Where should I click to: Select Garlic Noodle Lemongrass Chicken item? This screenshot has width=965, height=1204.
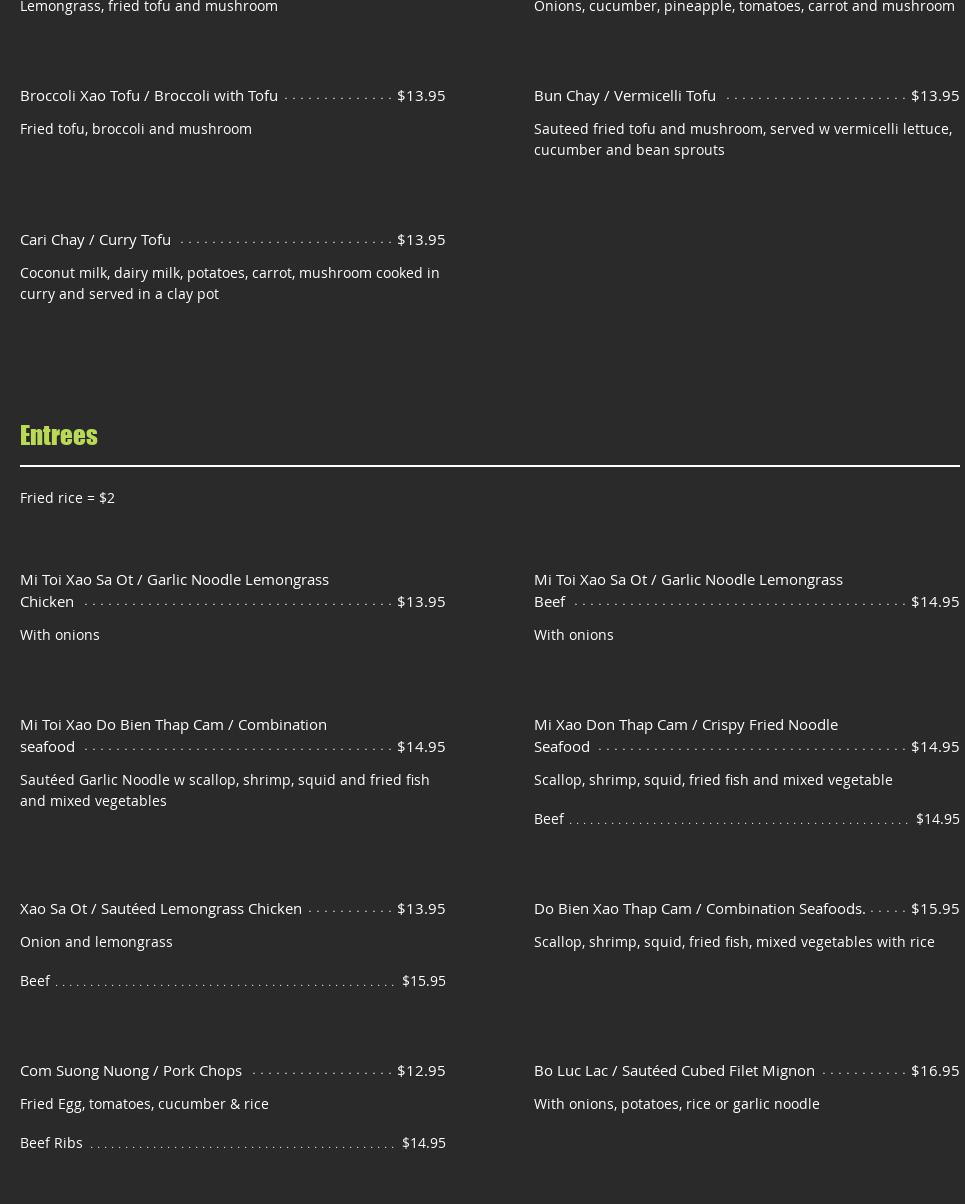click(174, 589)
